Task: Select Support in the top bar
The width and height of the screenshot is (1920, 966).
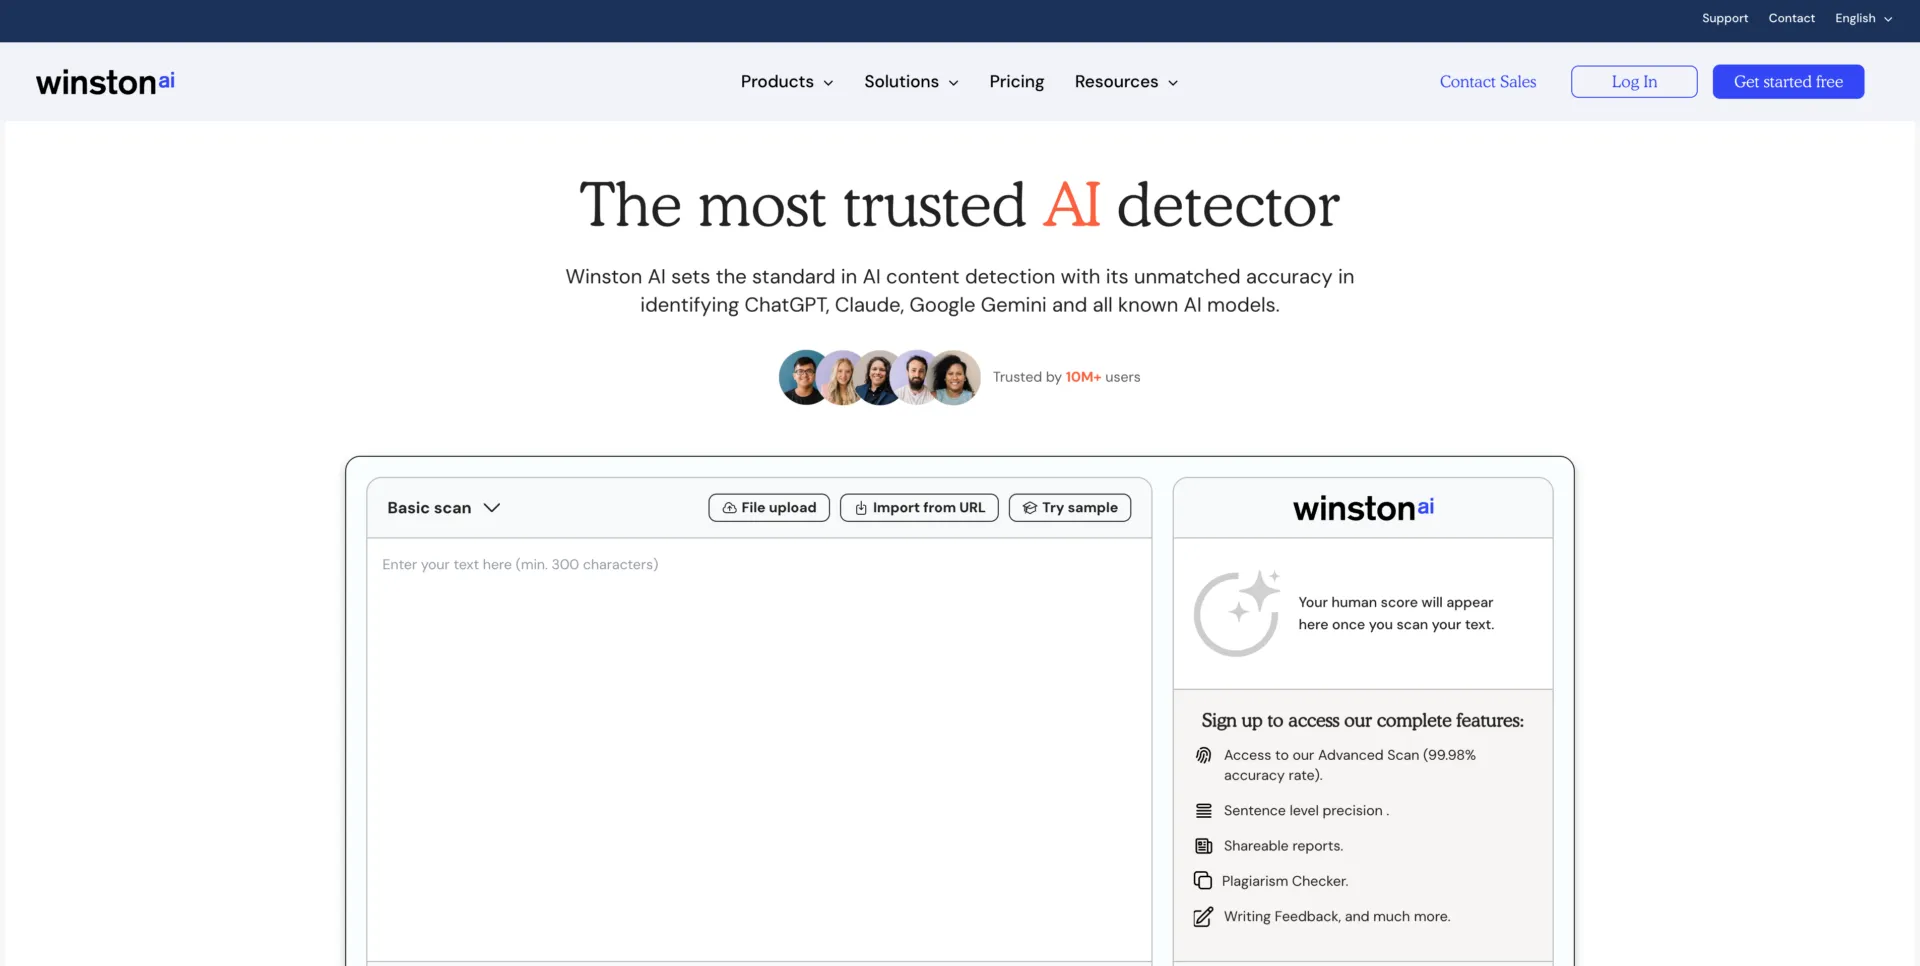Action: (x=1724, y=18)
